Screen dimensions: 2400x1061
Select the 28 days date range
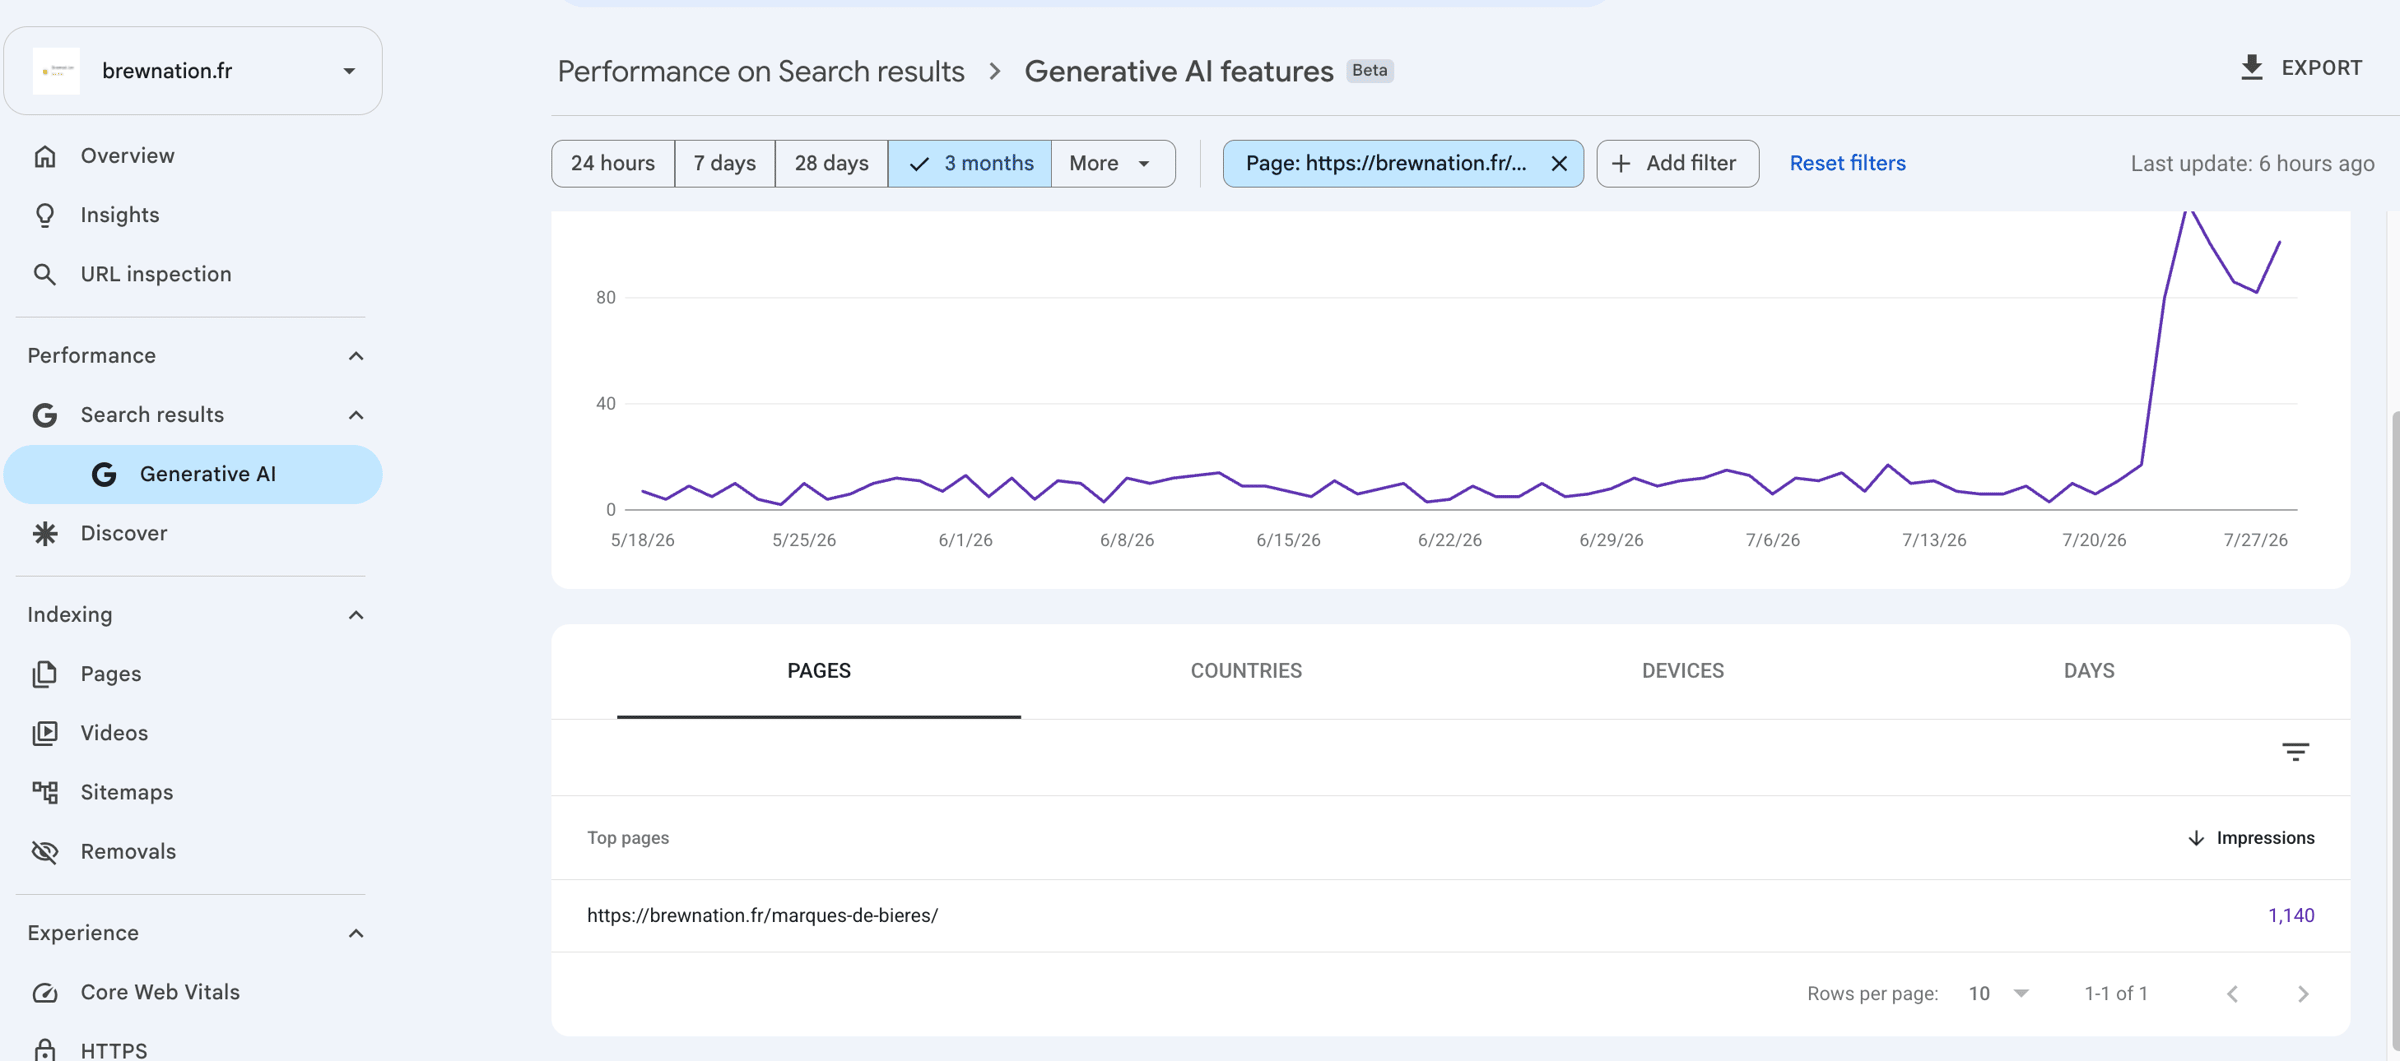[831, 163]
